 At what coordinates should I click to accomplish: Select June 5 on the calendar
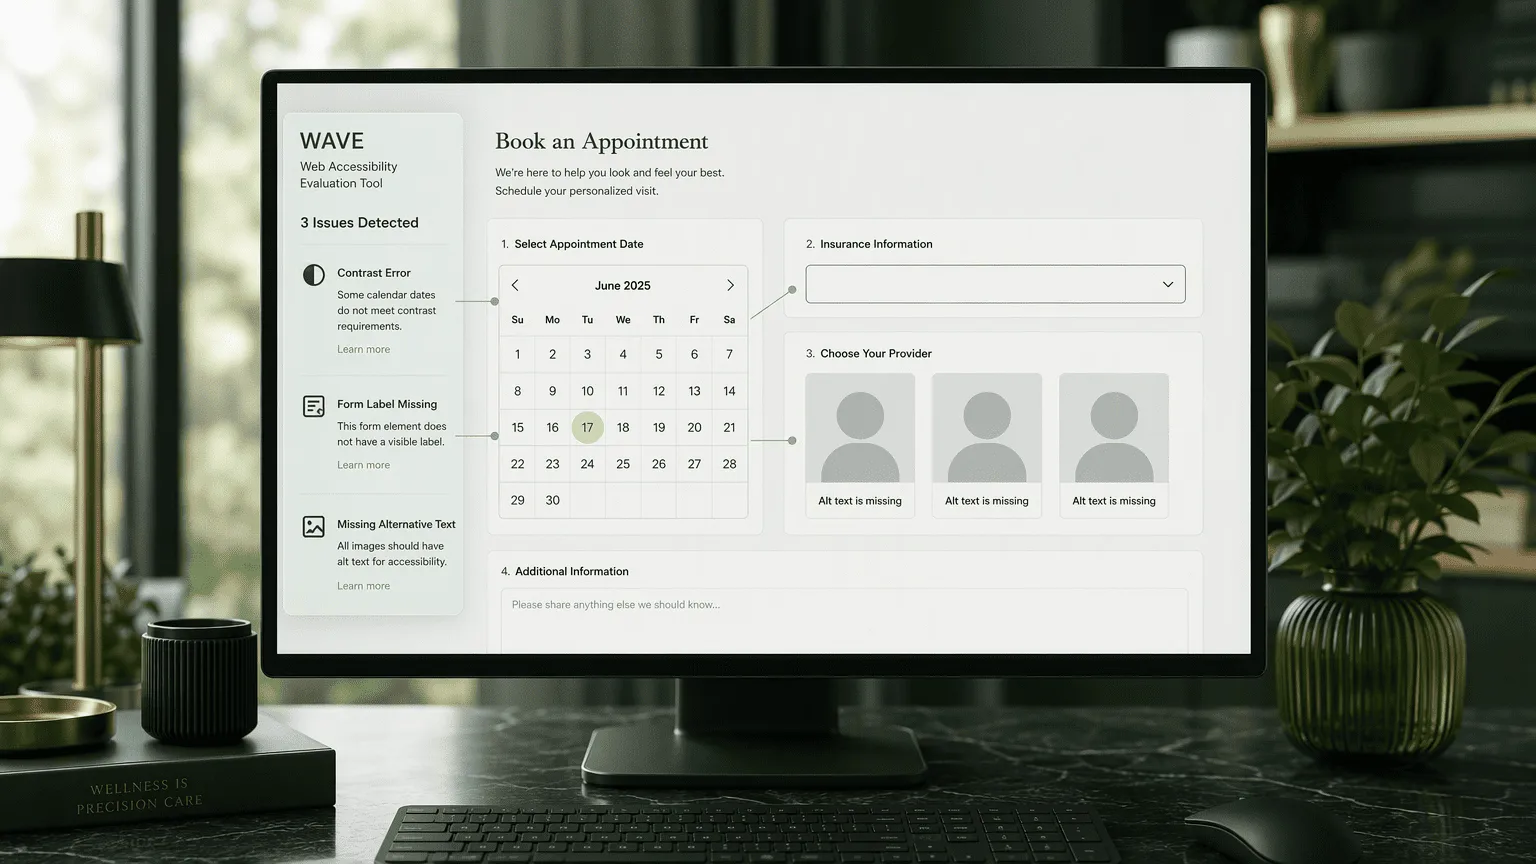[x=659, y=354]
